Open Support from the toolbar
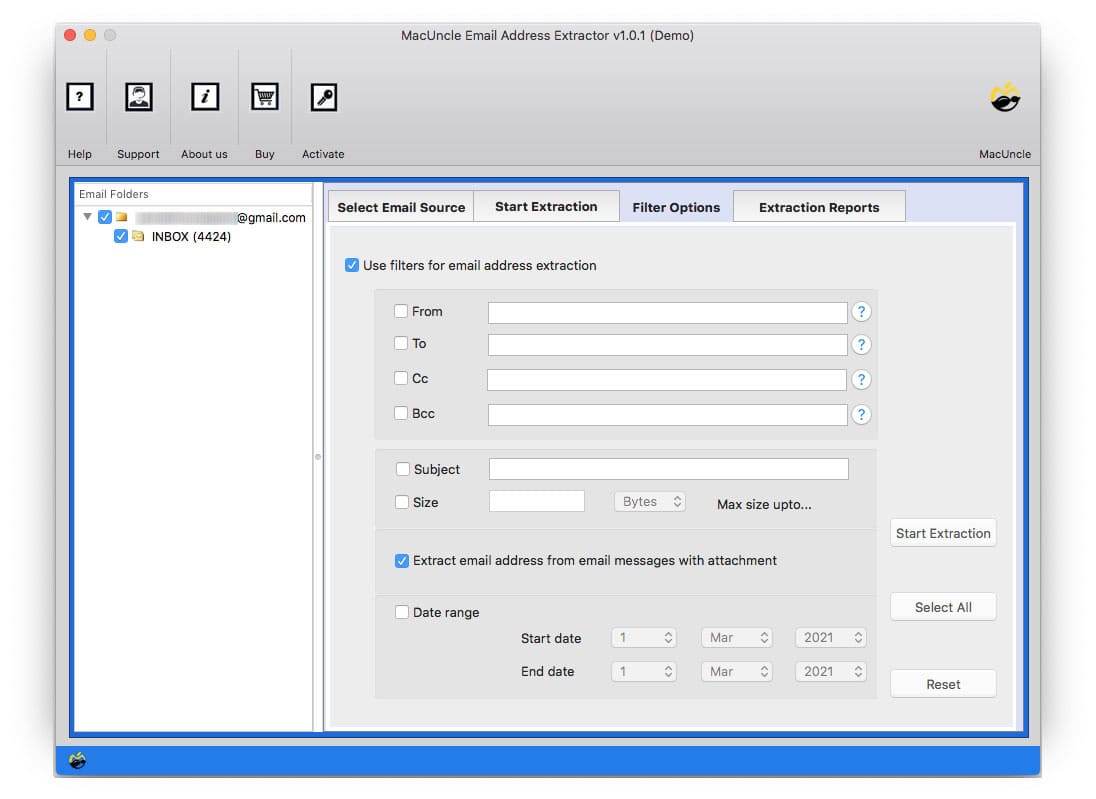The height and width of the screenshot is (799, 1096). pyautogui.click(x=138, y=96)
